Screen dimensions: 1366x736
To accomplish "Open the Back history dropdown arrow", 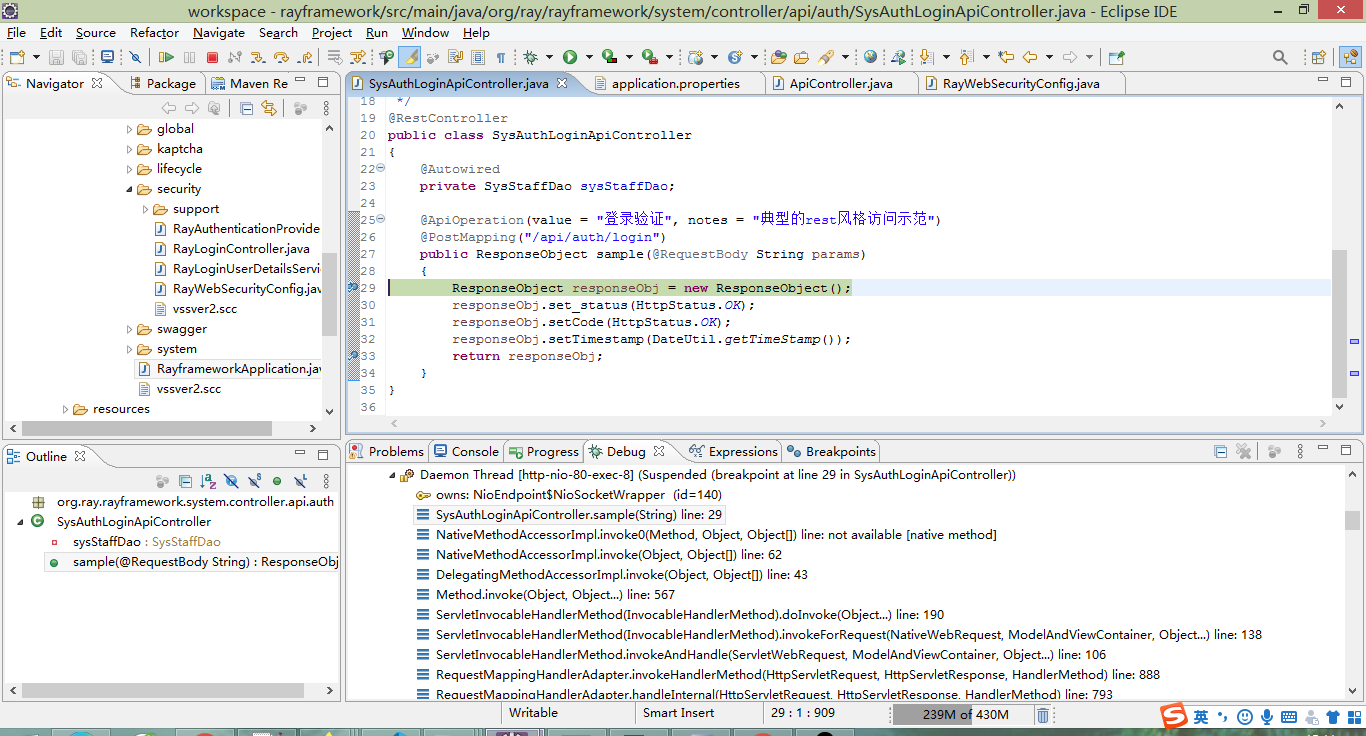I will (x=1049, y=57).
